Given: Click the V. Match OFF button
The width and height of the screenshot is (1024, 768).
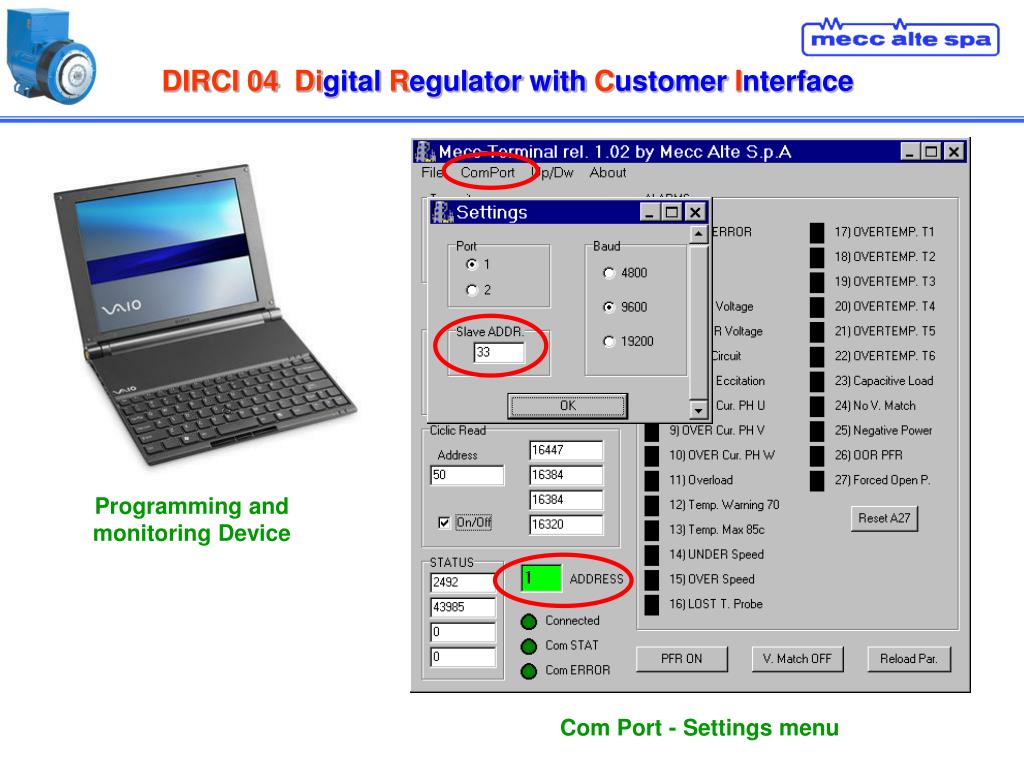Looking at the screenshot, I should pyautogui.click(x=797, y=659).
